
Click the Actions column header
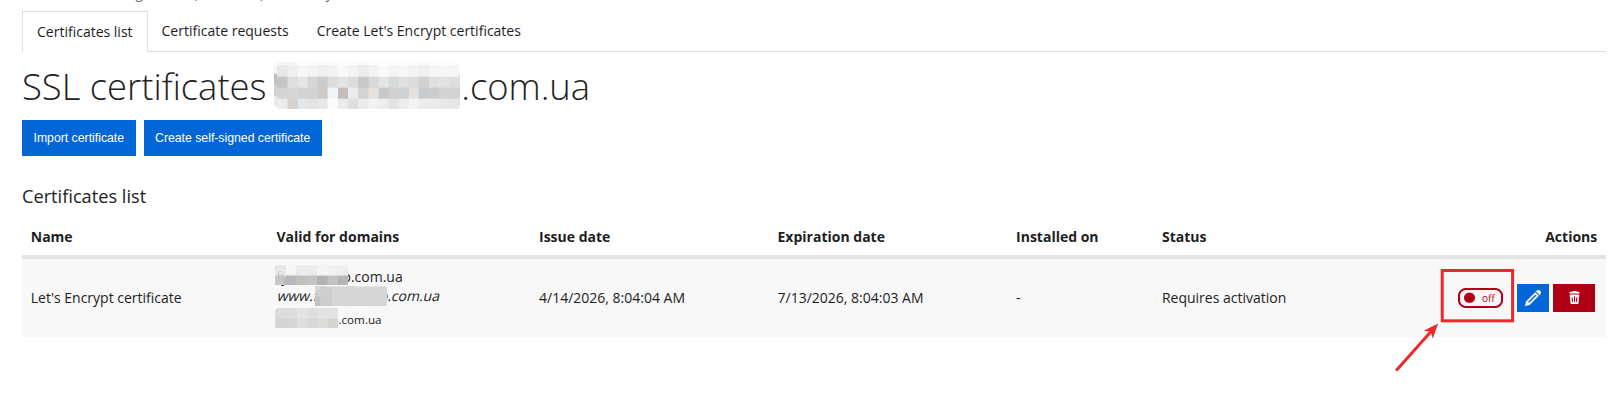[x=1570, y=237]
